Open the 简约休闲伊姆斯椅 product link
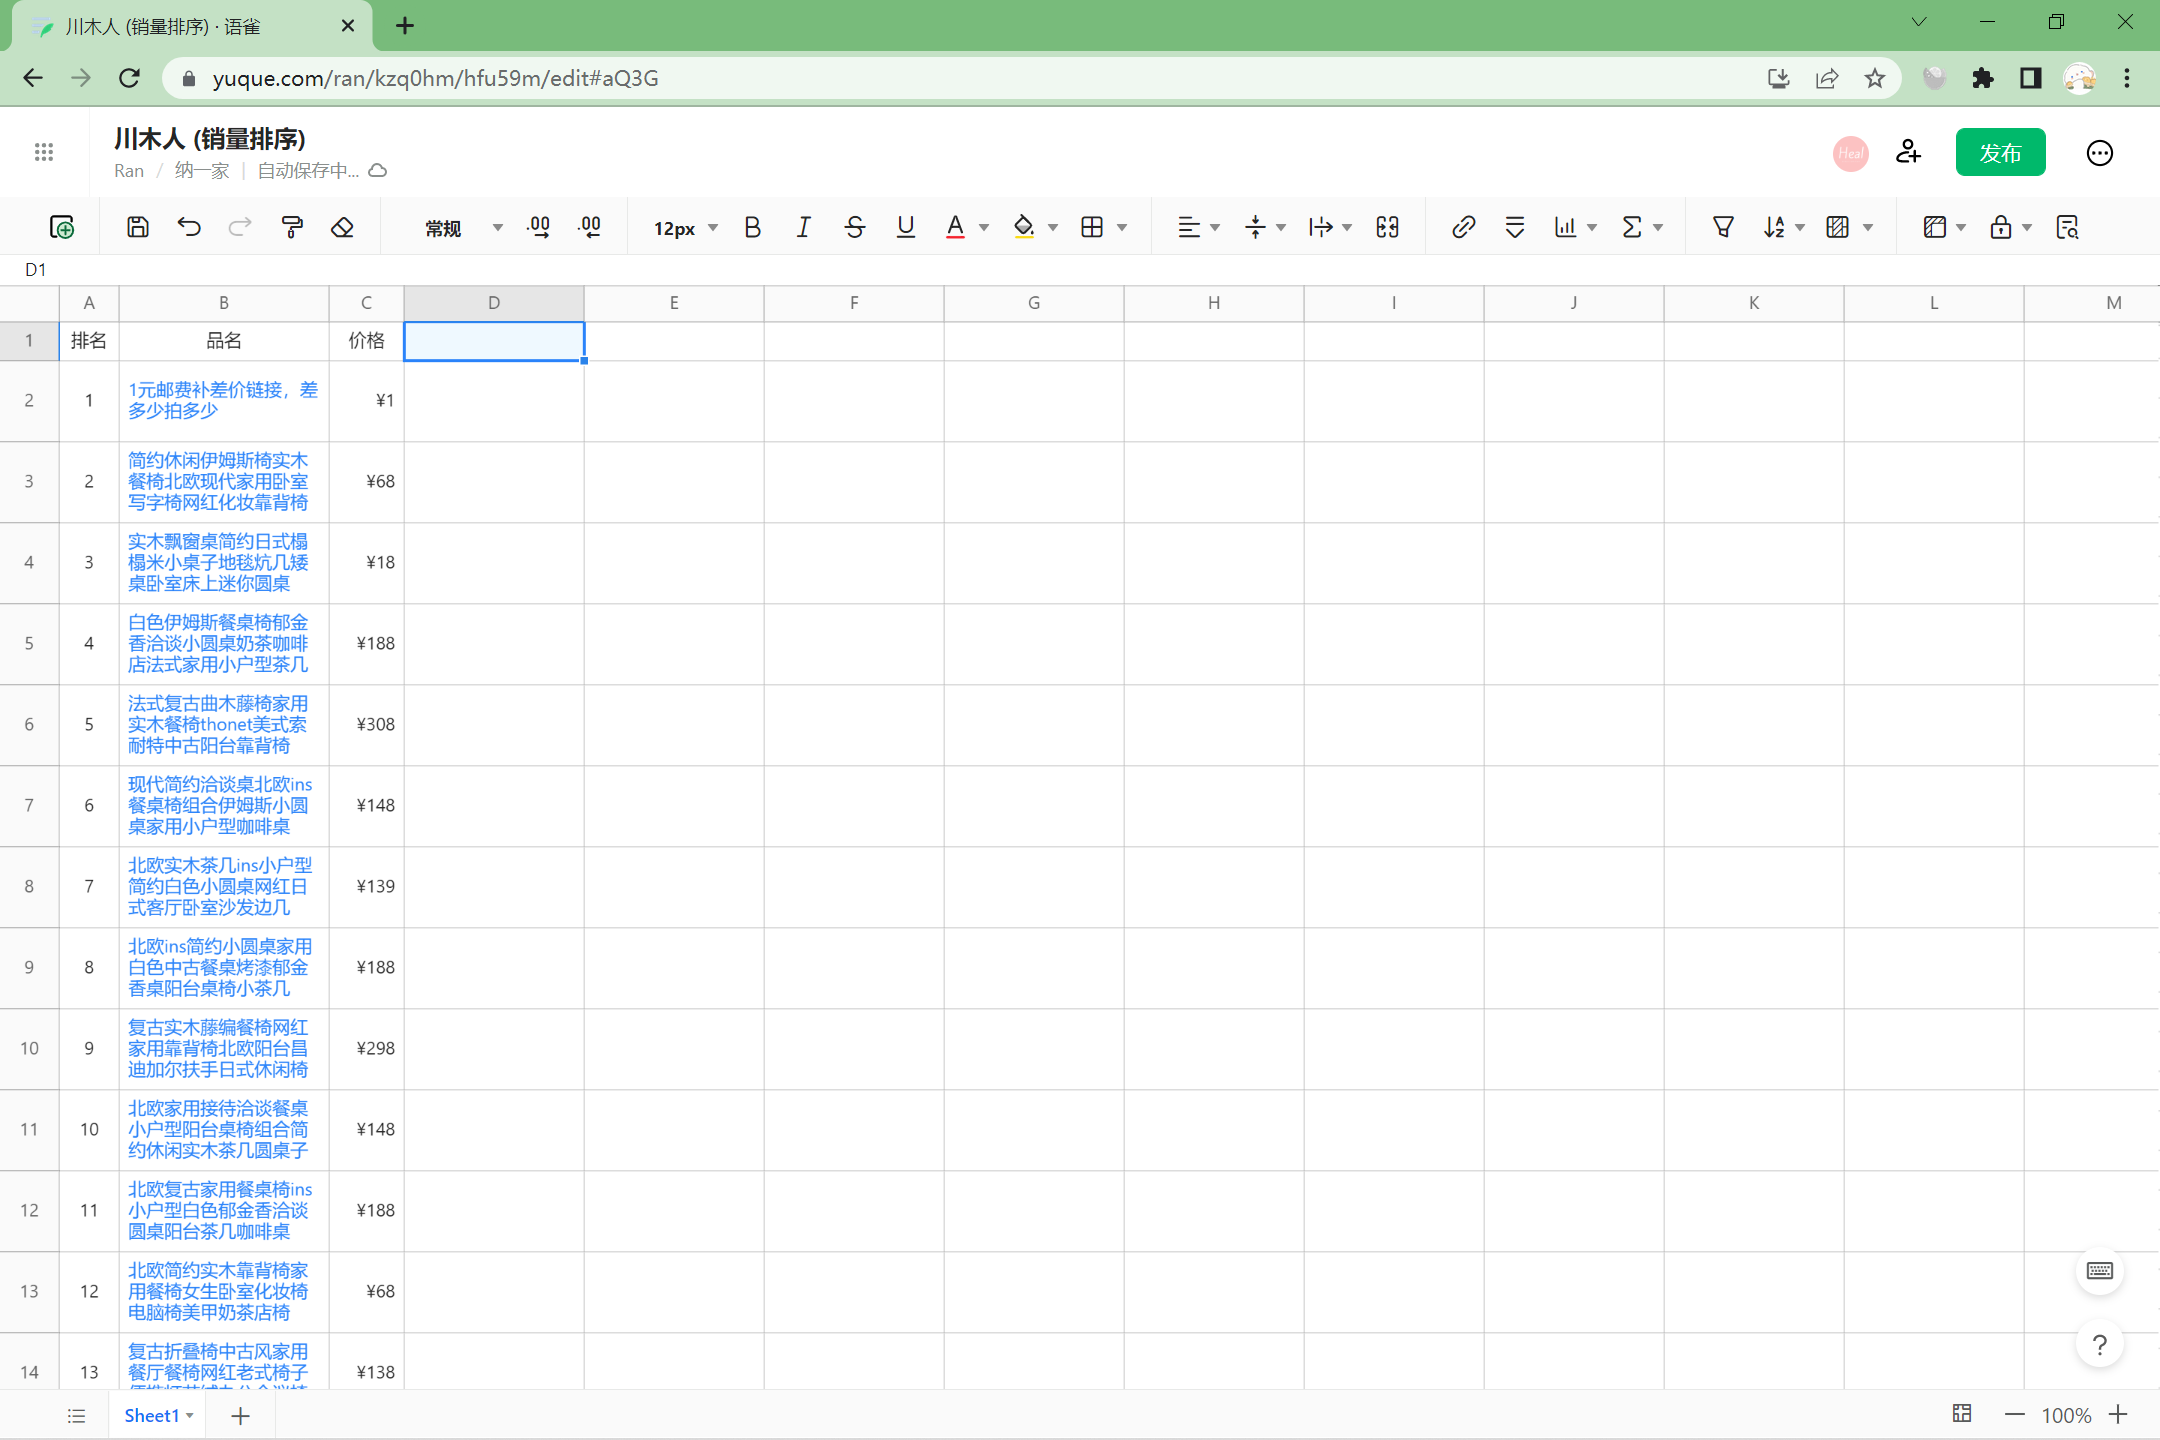The height and width of the screenshot is (1440, 2160). pyautogui.click(x=217, y=481)
